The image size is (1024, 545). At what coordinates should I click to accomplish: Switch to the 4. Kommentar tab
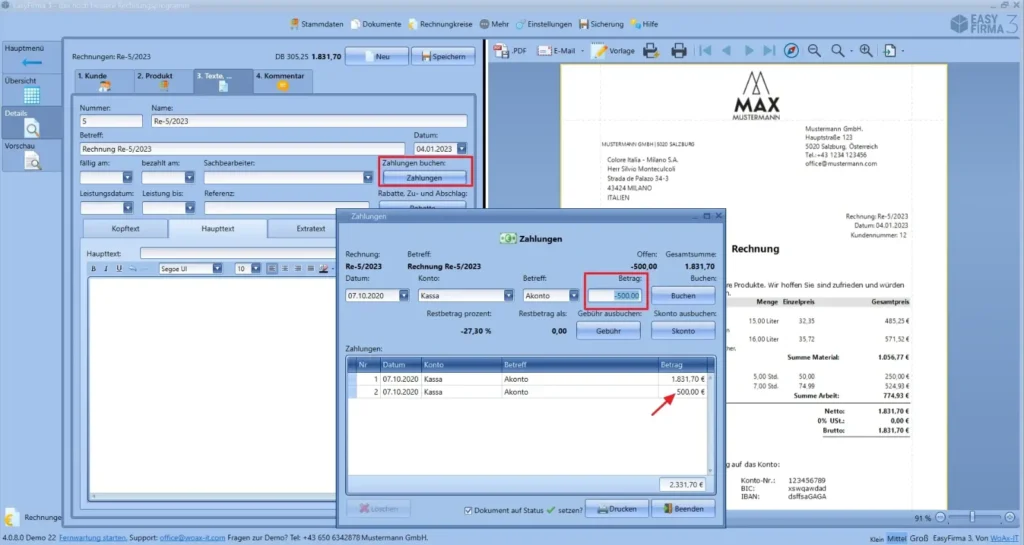pos(283,81)
